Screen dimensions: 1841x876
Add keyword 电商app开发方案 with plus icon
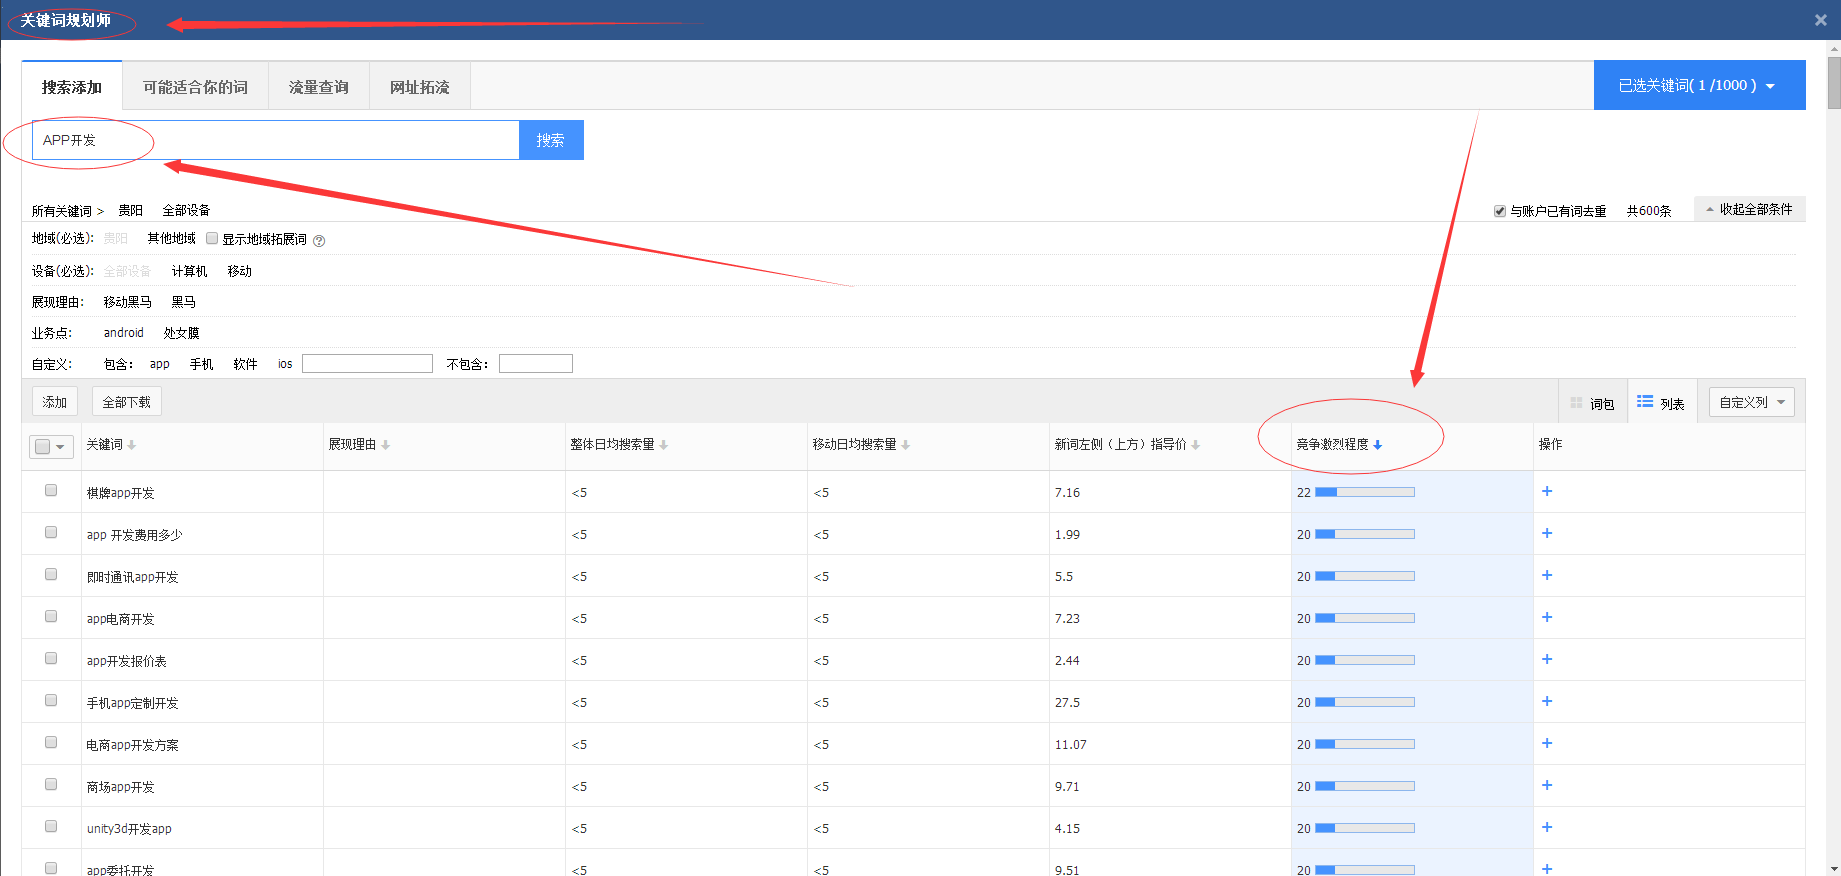1547,743
